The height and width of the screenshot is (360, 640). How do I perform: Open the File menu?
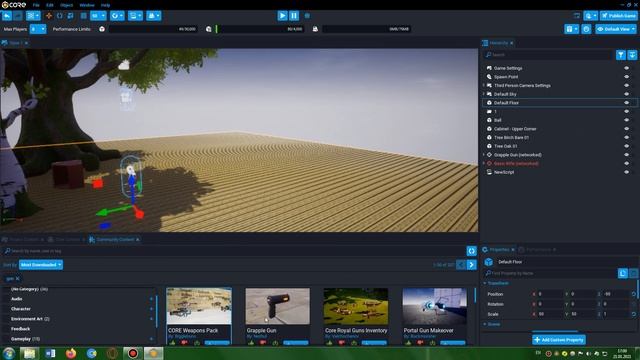36,5
